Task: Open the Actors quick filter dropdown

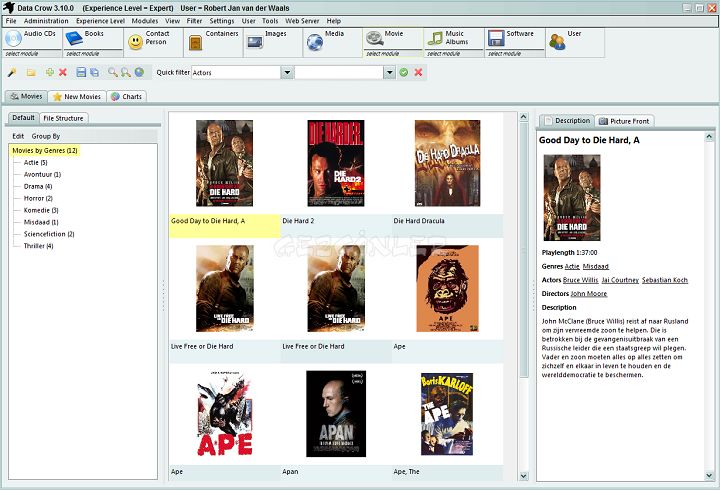Action: click(x=287, y=73)
